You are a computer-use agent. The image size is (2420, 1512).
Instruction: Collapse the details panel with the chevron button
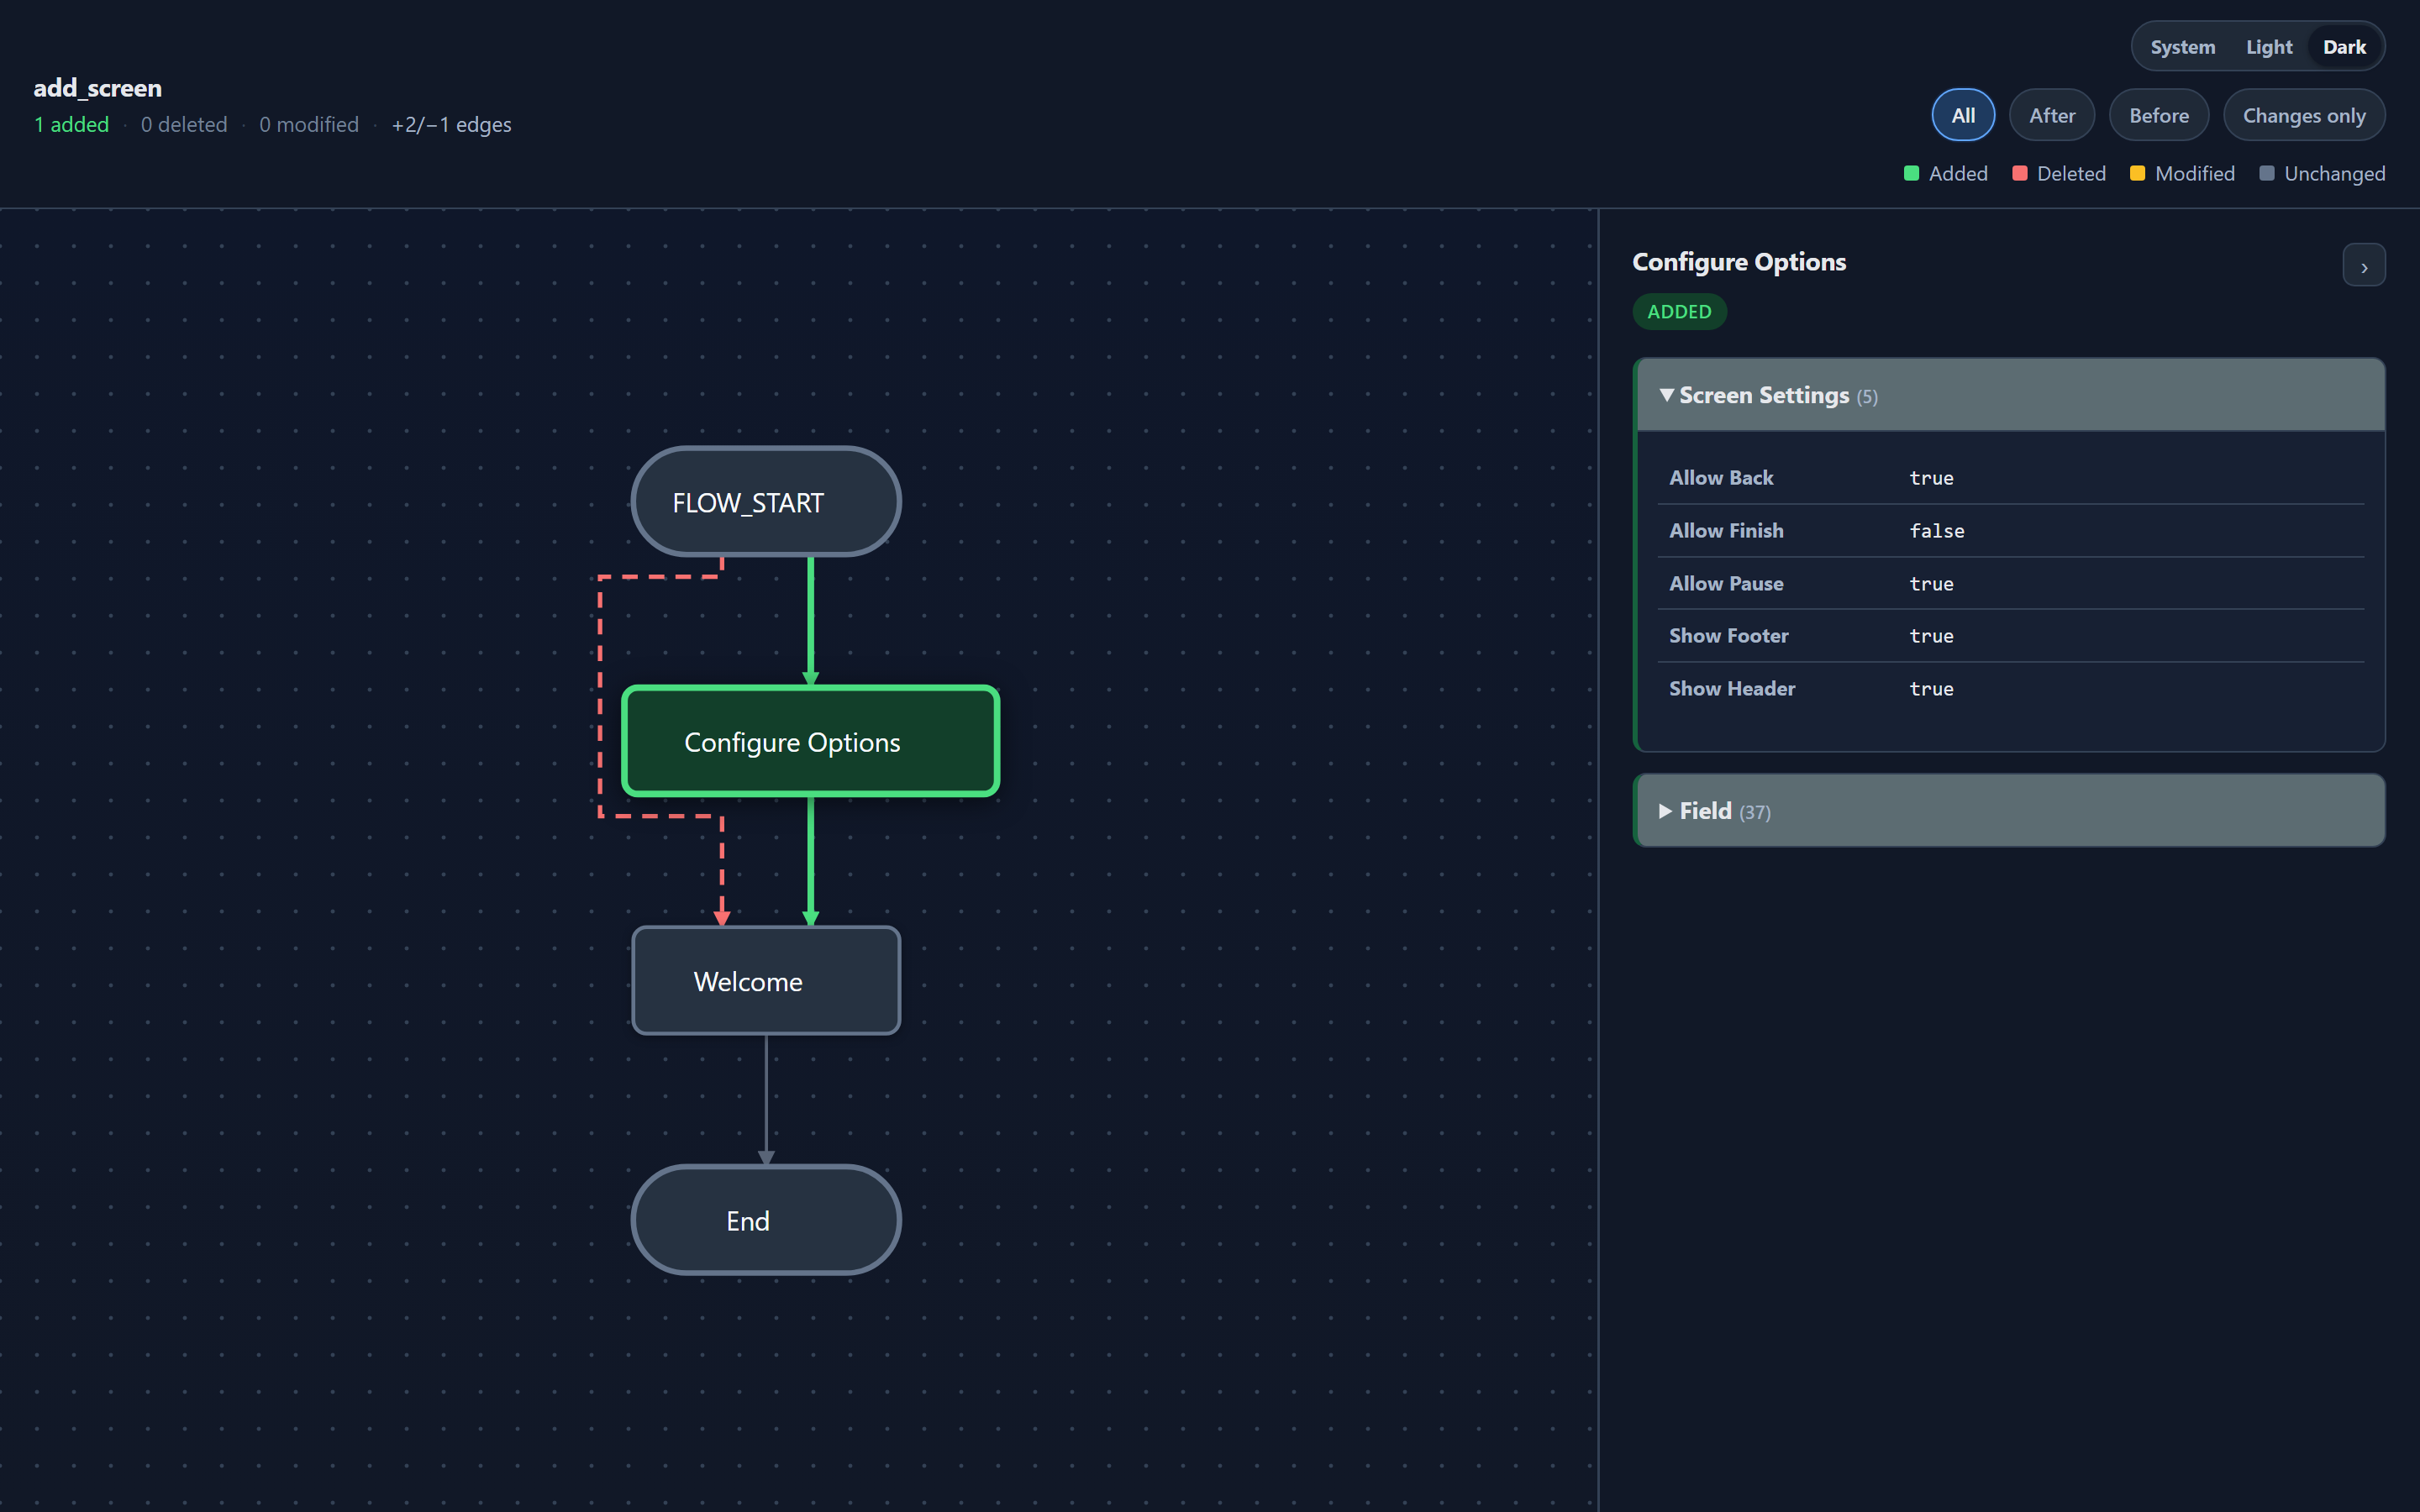pyautogui.click(x=2363, y=266)
